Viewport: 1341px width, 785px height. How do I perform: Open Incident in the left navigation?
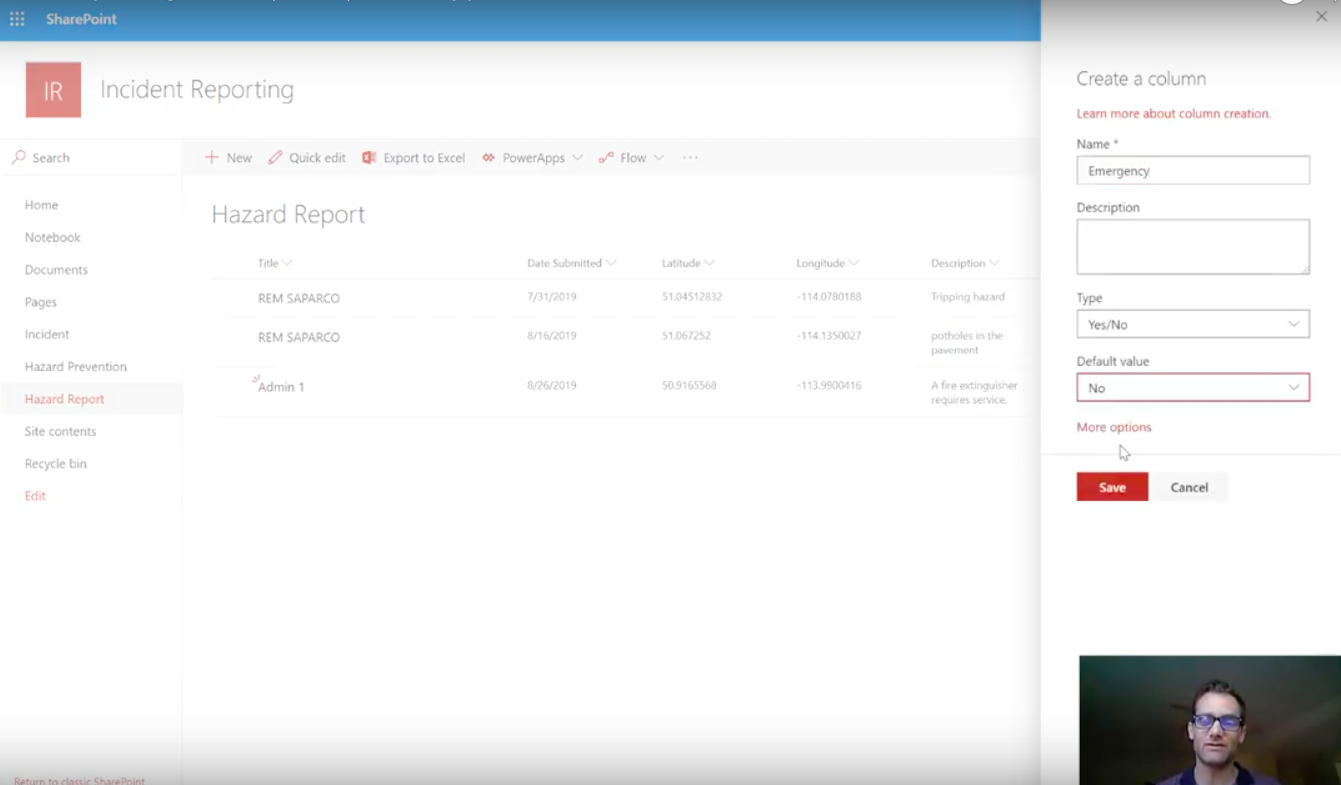[x=47, y=334]
